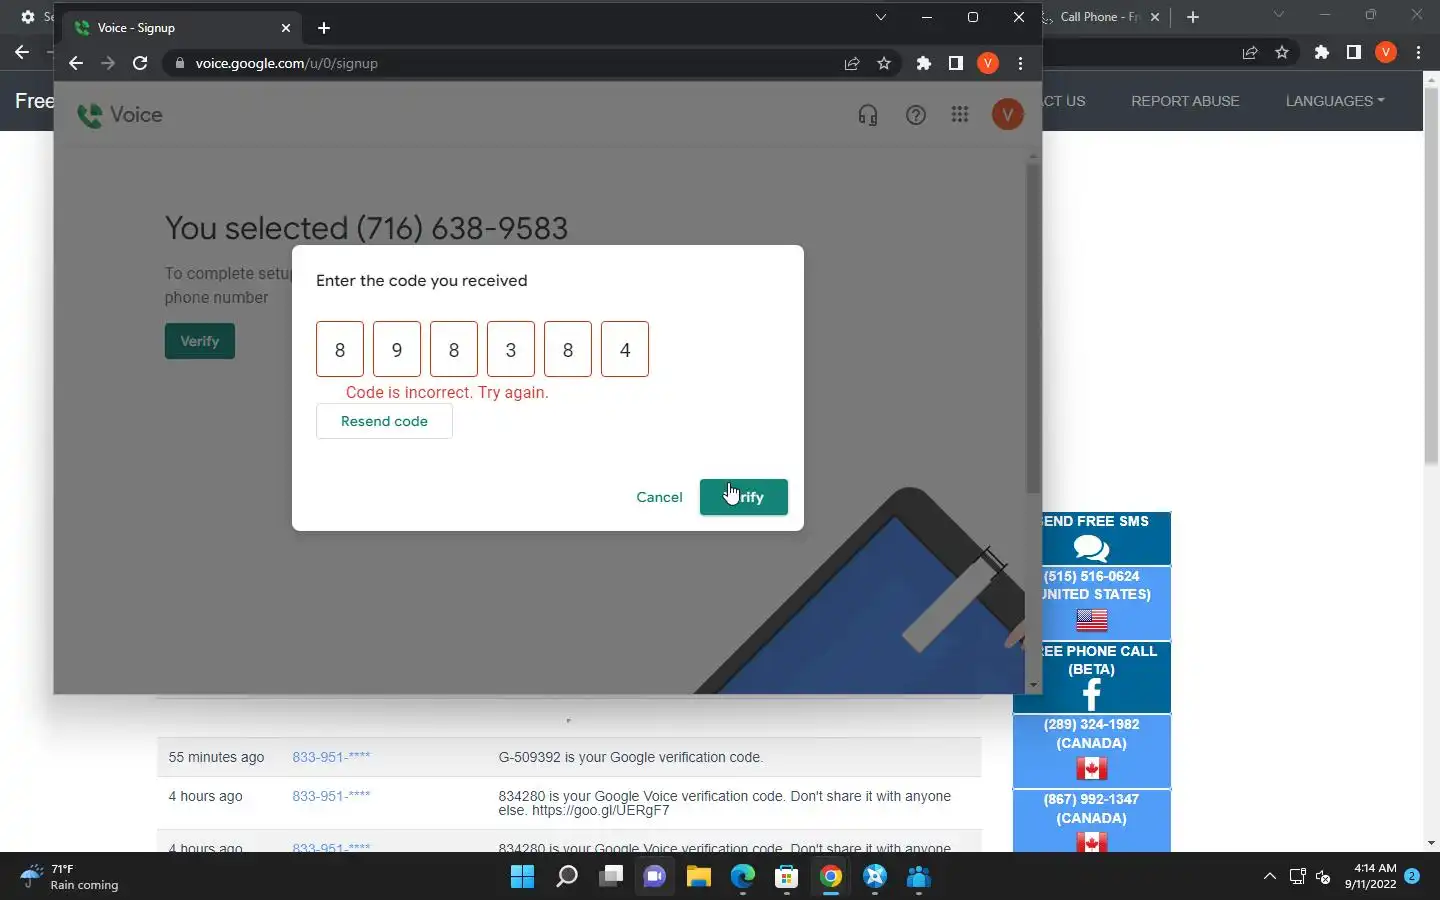Go back in background browser window

(x=22, y=52)
